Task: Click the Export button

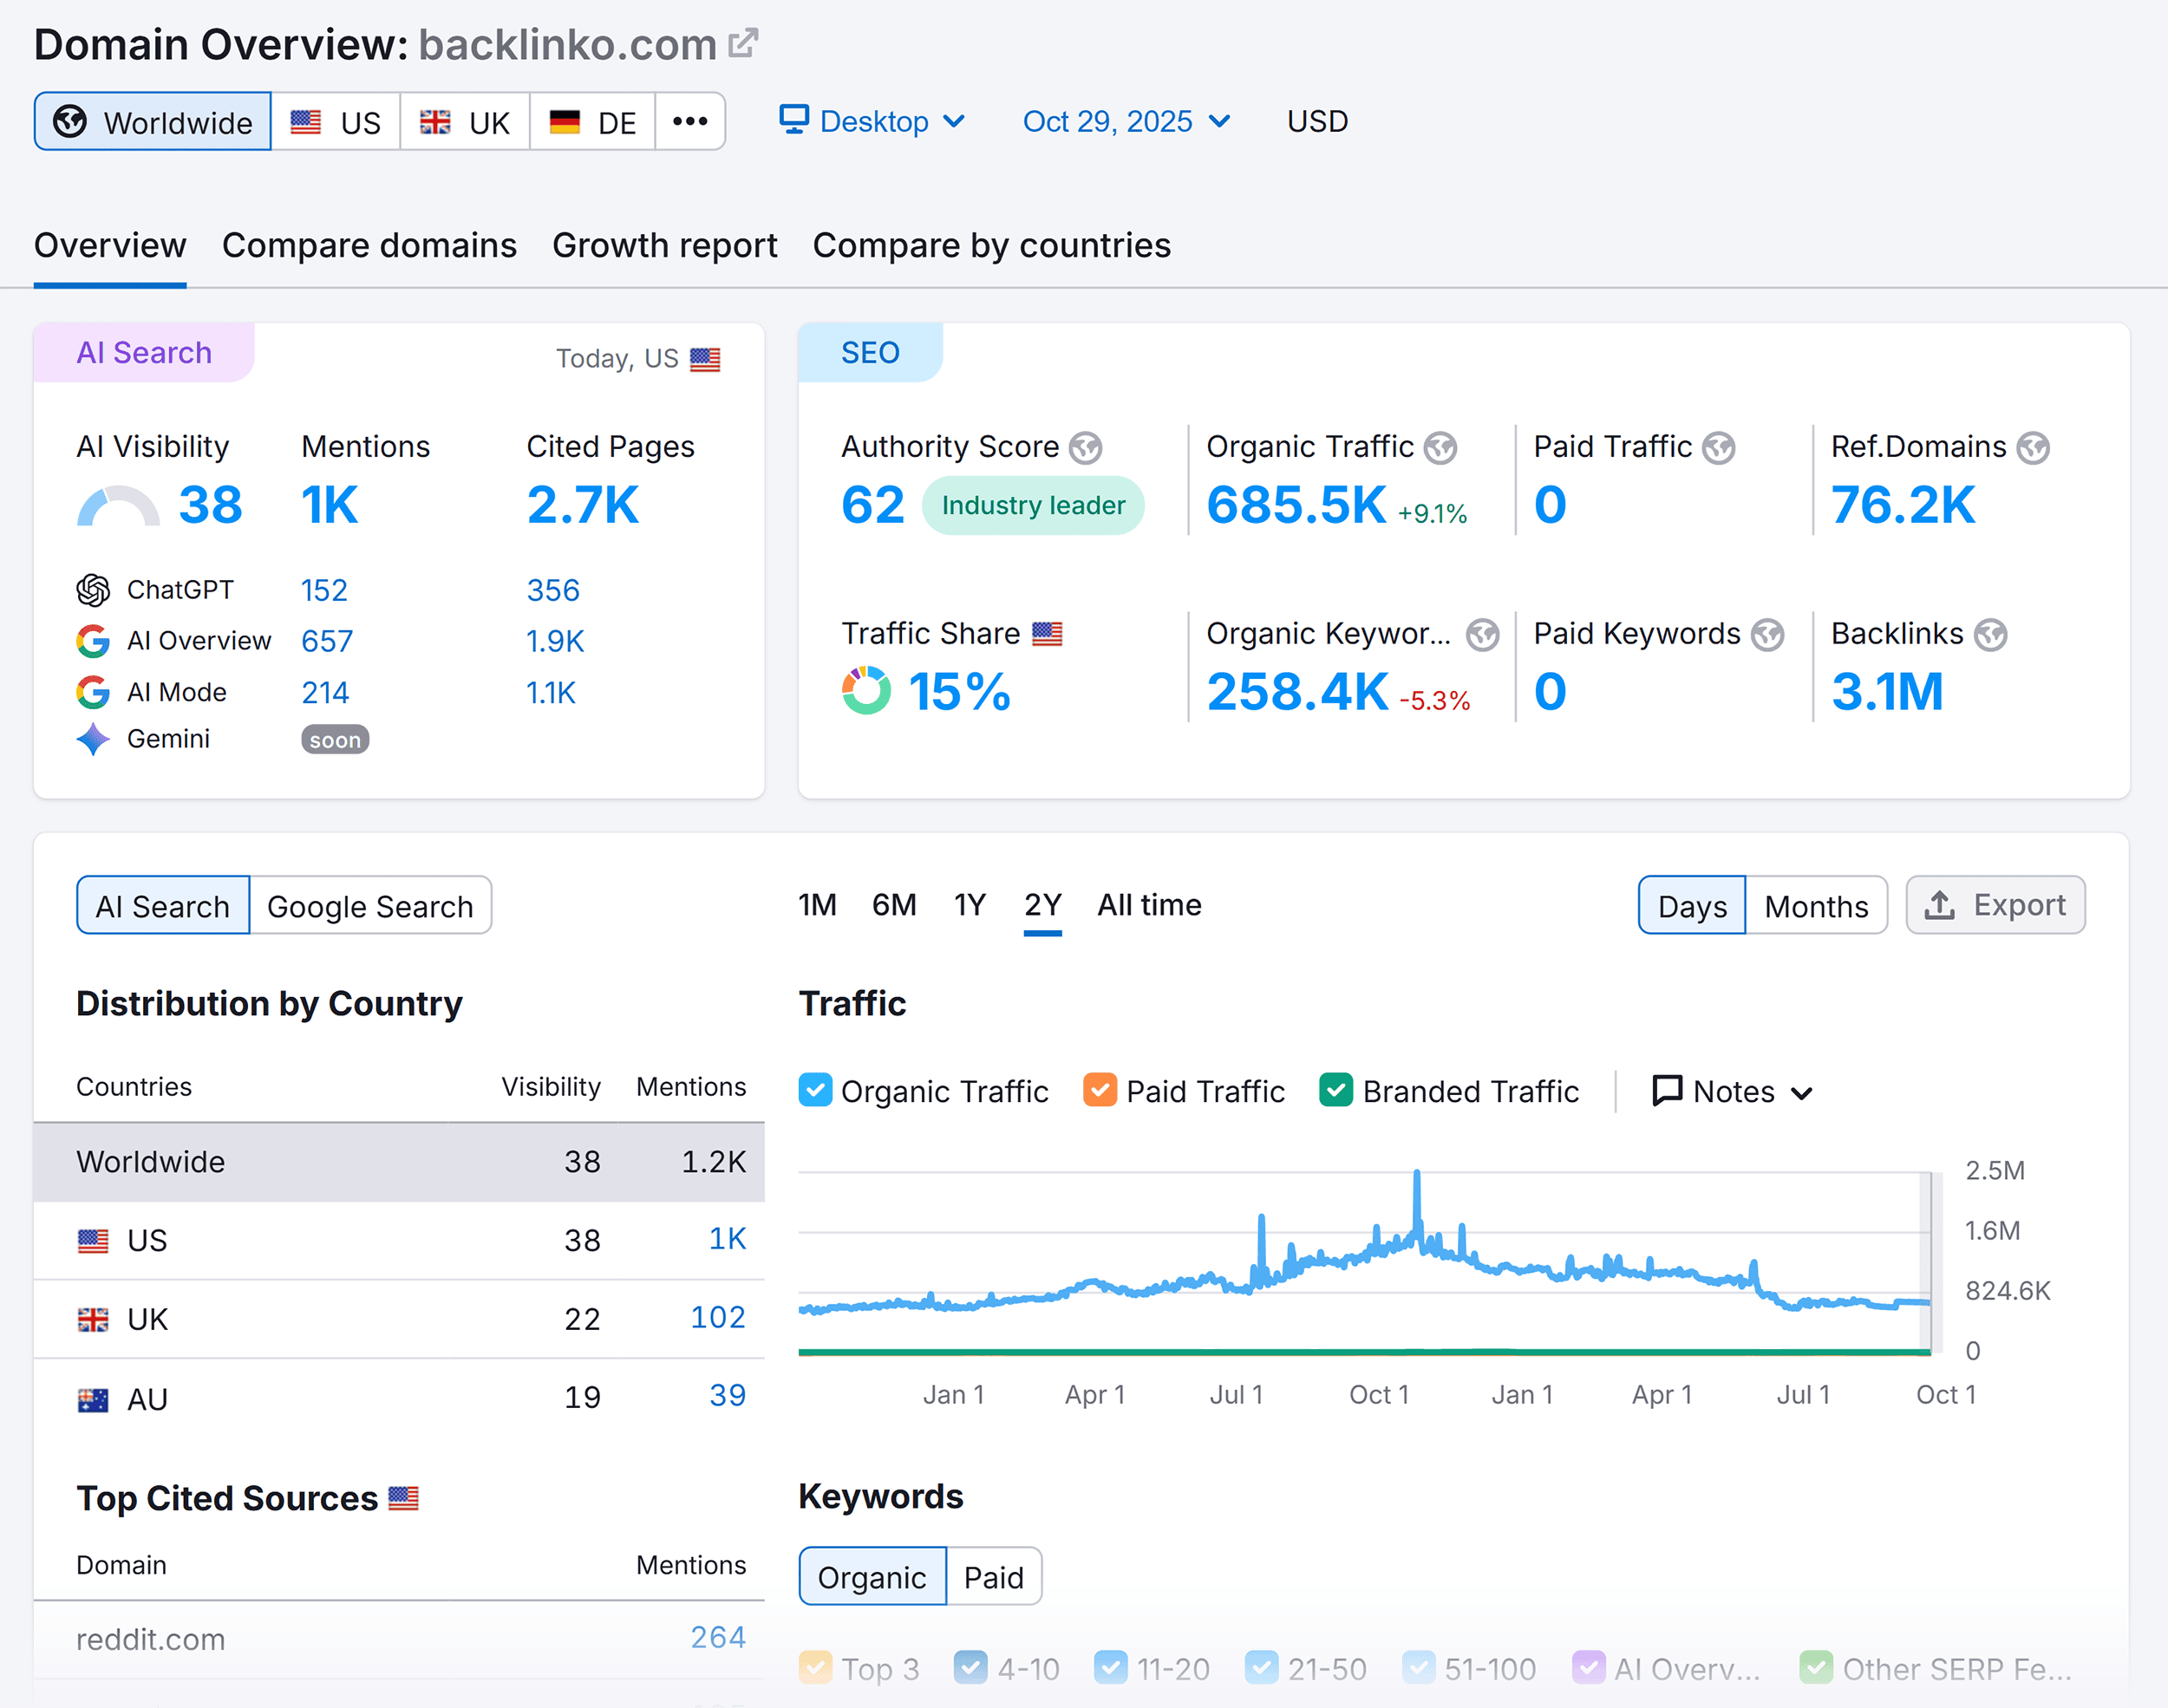Action: (x=1995, y=905)
